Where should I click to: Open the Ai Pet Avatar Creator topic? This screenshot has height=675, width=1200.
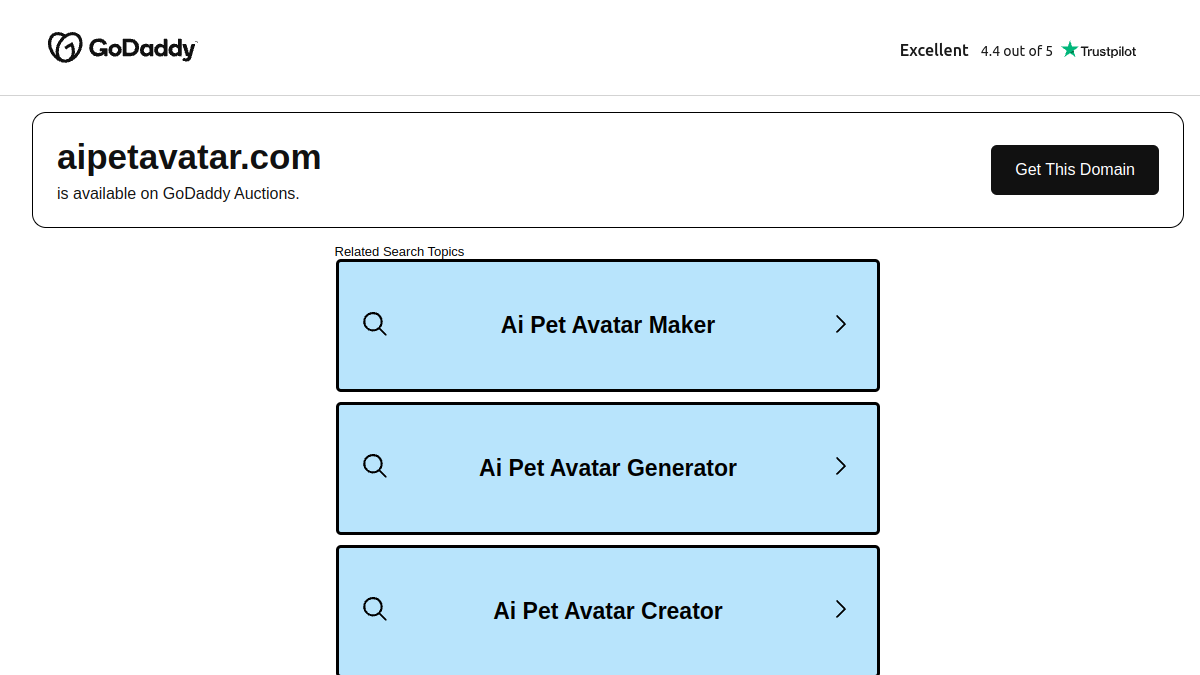point(608,610)
